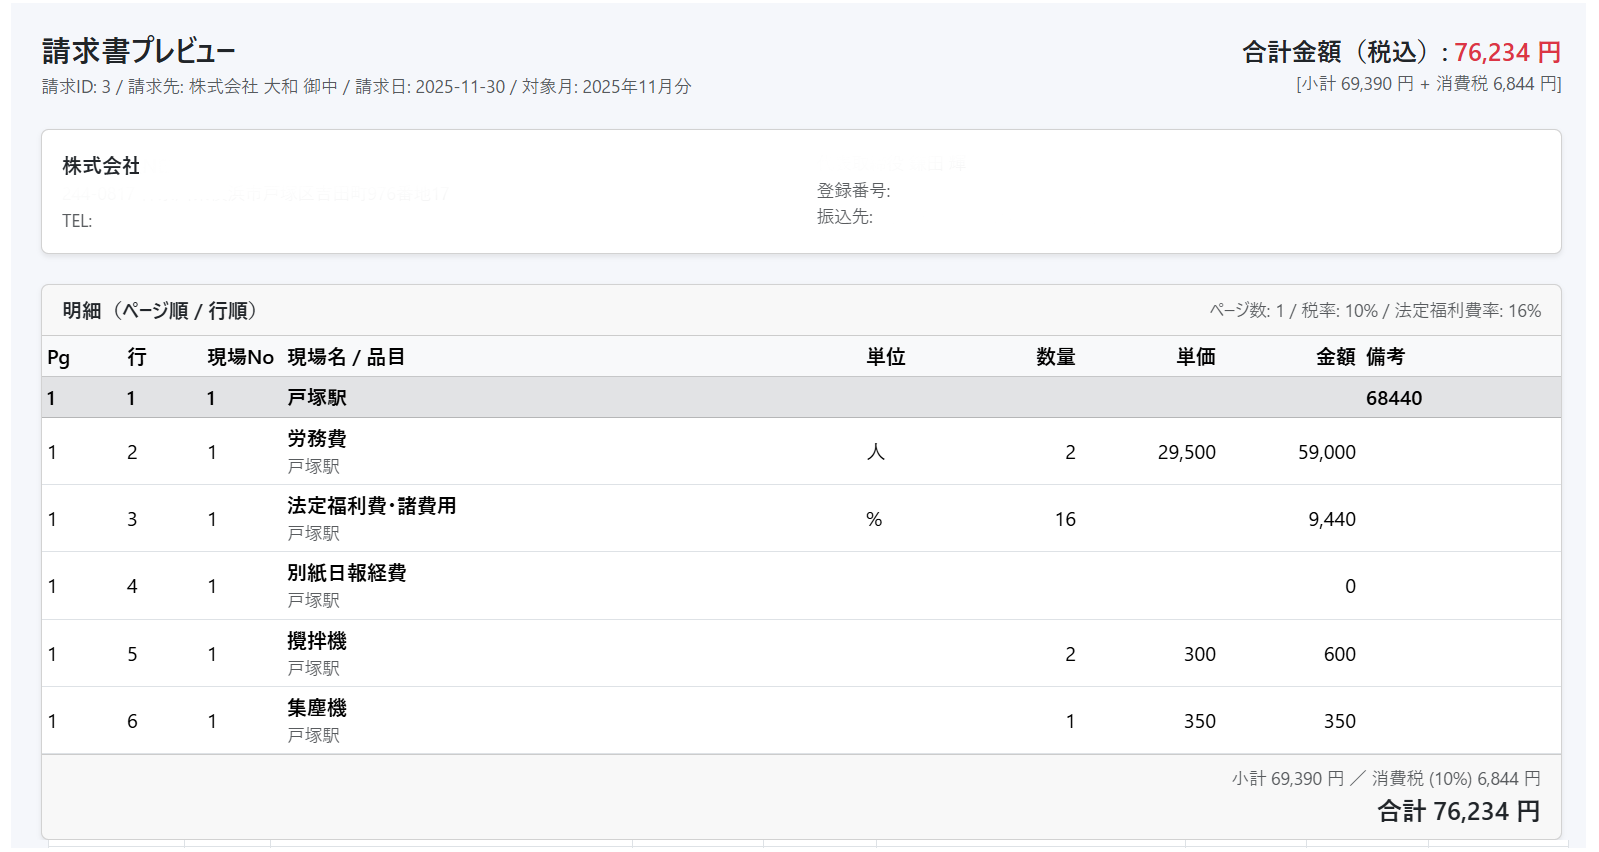Click the 振込先 label

click(x=844, y=217)
